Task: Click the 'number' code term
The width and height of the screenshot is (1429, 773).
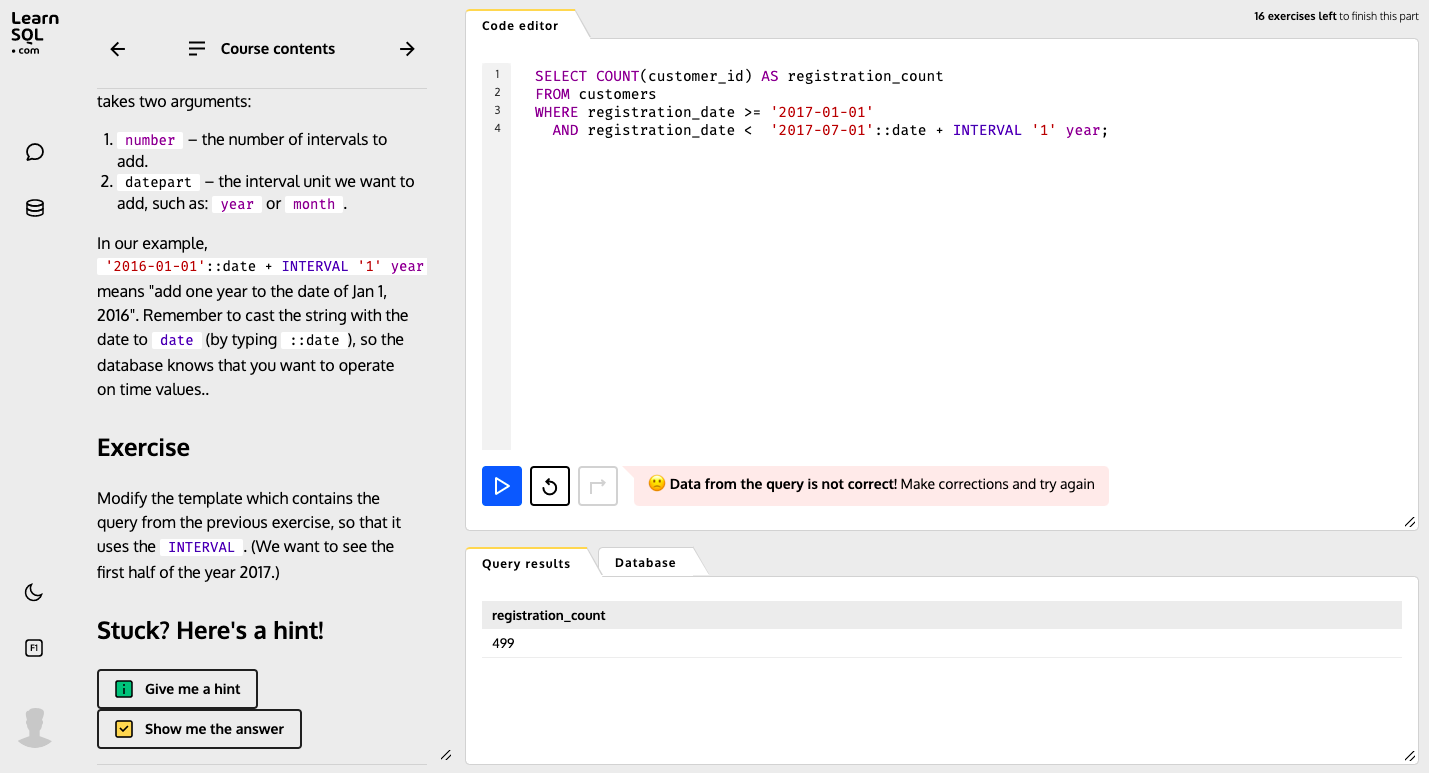Action: (150, 140)
